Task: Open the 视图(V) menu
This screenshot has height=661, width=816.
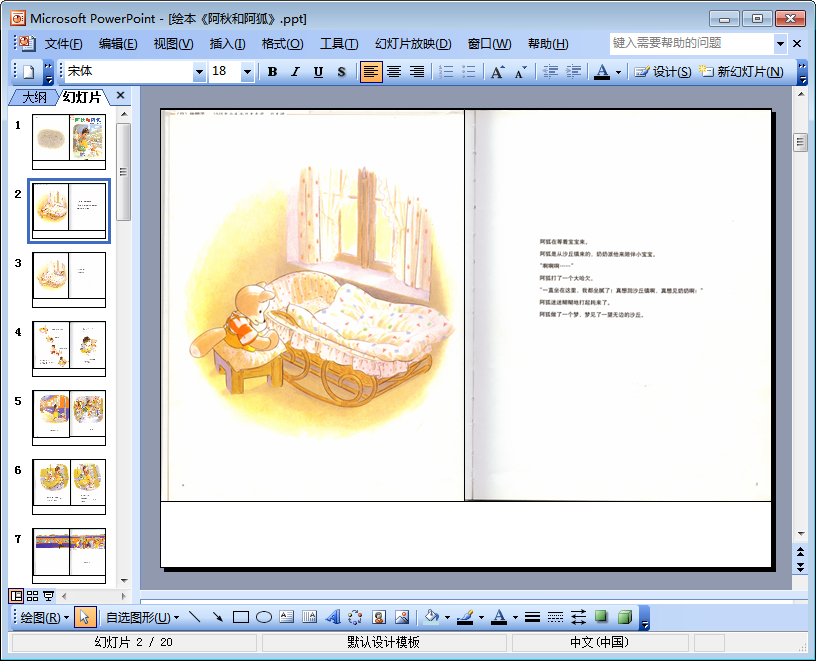Action: click(173, 44)
